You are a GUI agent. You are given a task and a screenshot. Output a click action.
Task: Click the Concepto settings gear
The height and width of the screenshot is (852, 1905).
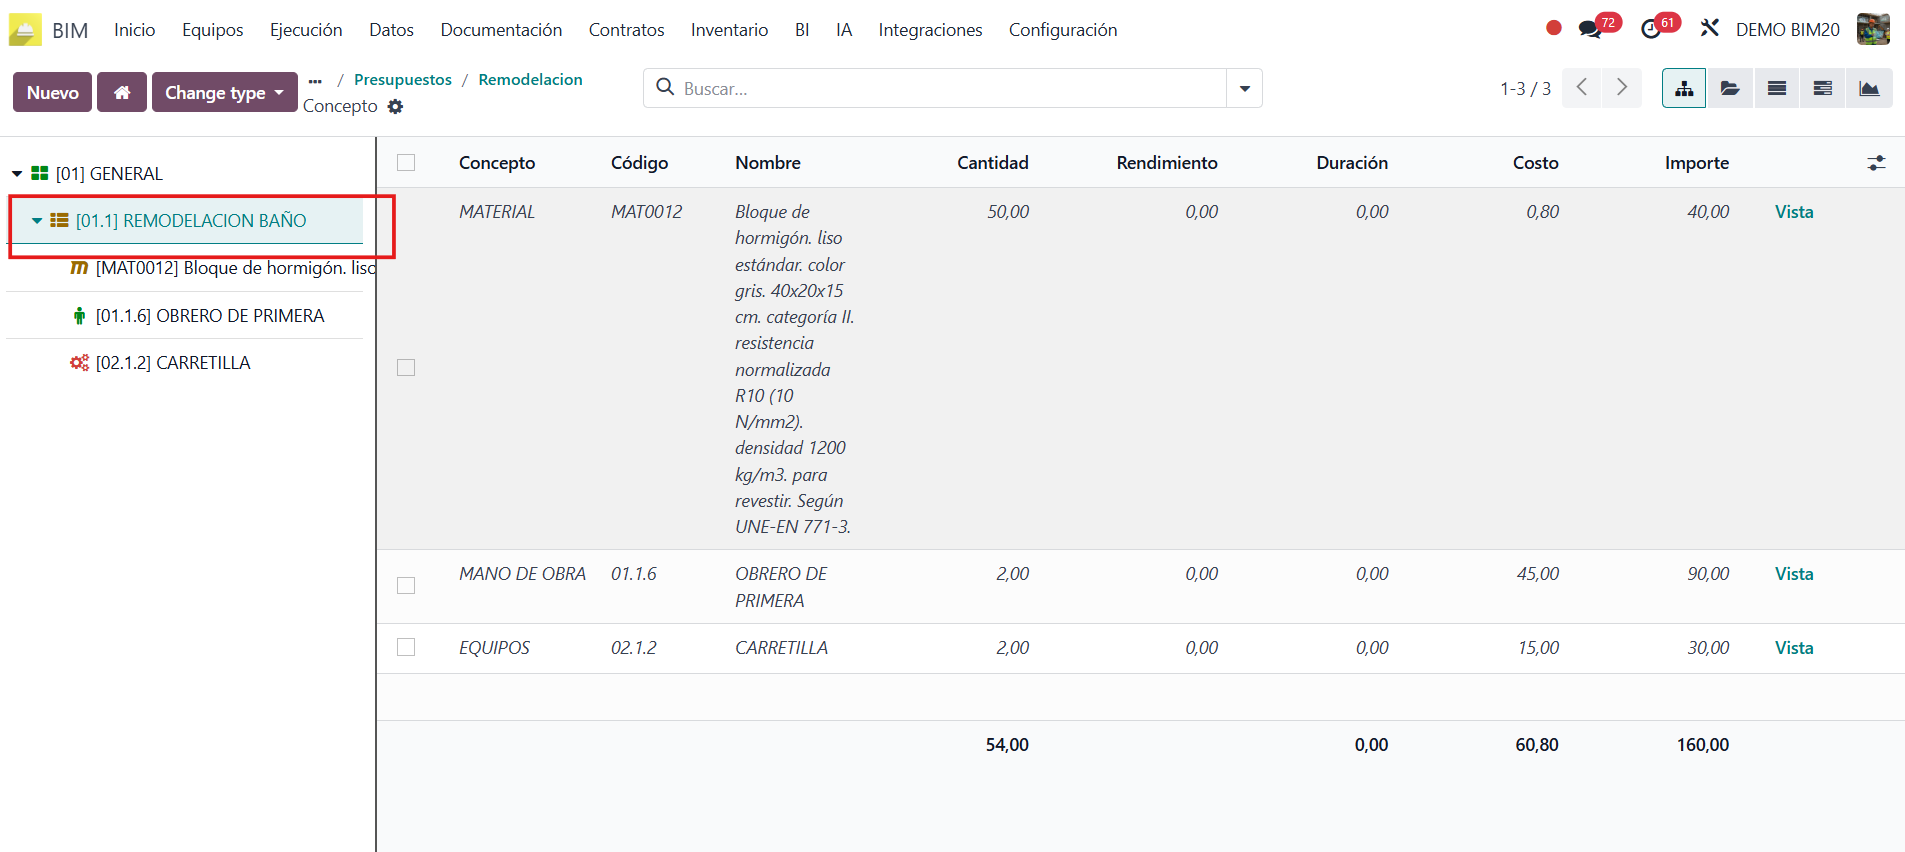click(x=395, y=107)
